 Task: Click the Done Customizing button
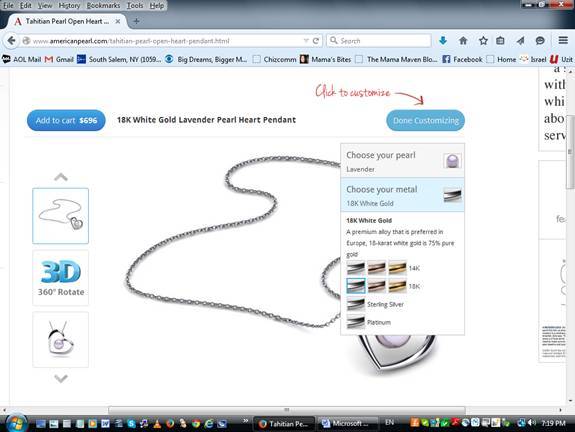point(425,120)
